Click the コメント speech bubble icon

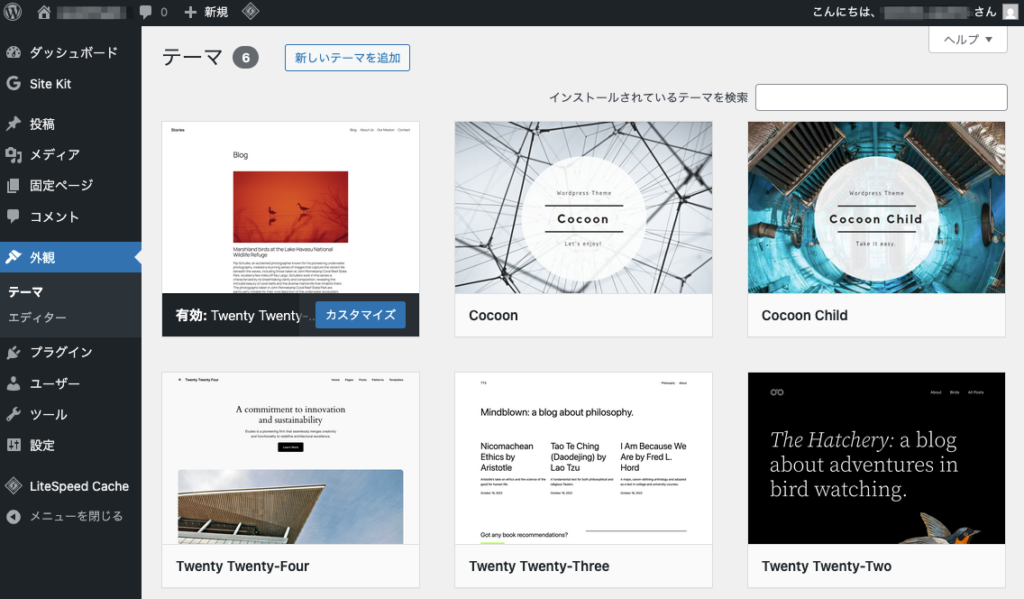click(x=14, y=216)
